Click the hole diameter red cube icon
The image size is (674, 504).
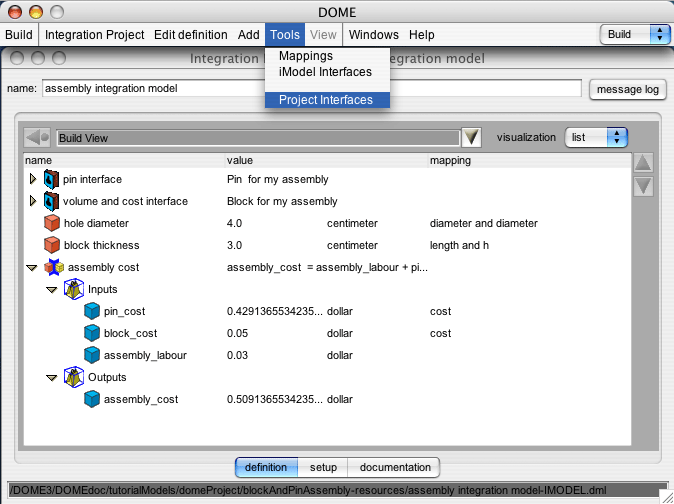coord(52,223)
